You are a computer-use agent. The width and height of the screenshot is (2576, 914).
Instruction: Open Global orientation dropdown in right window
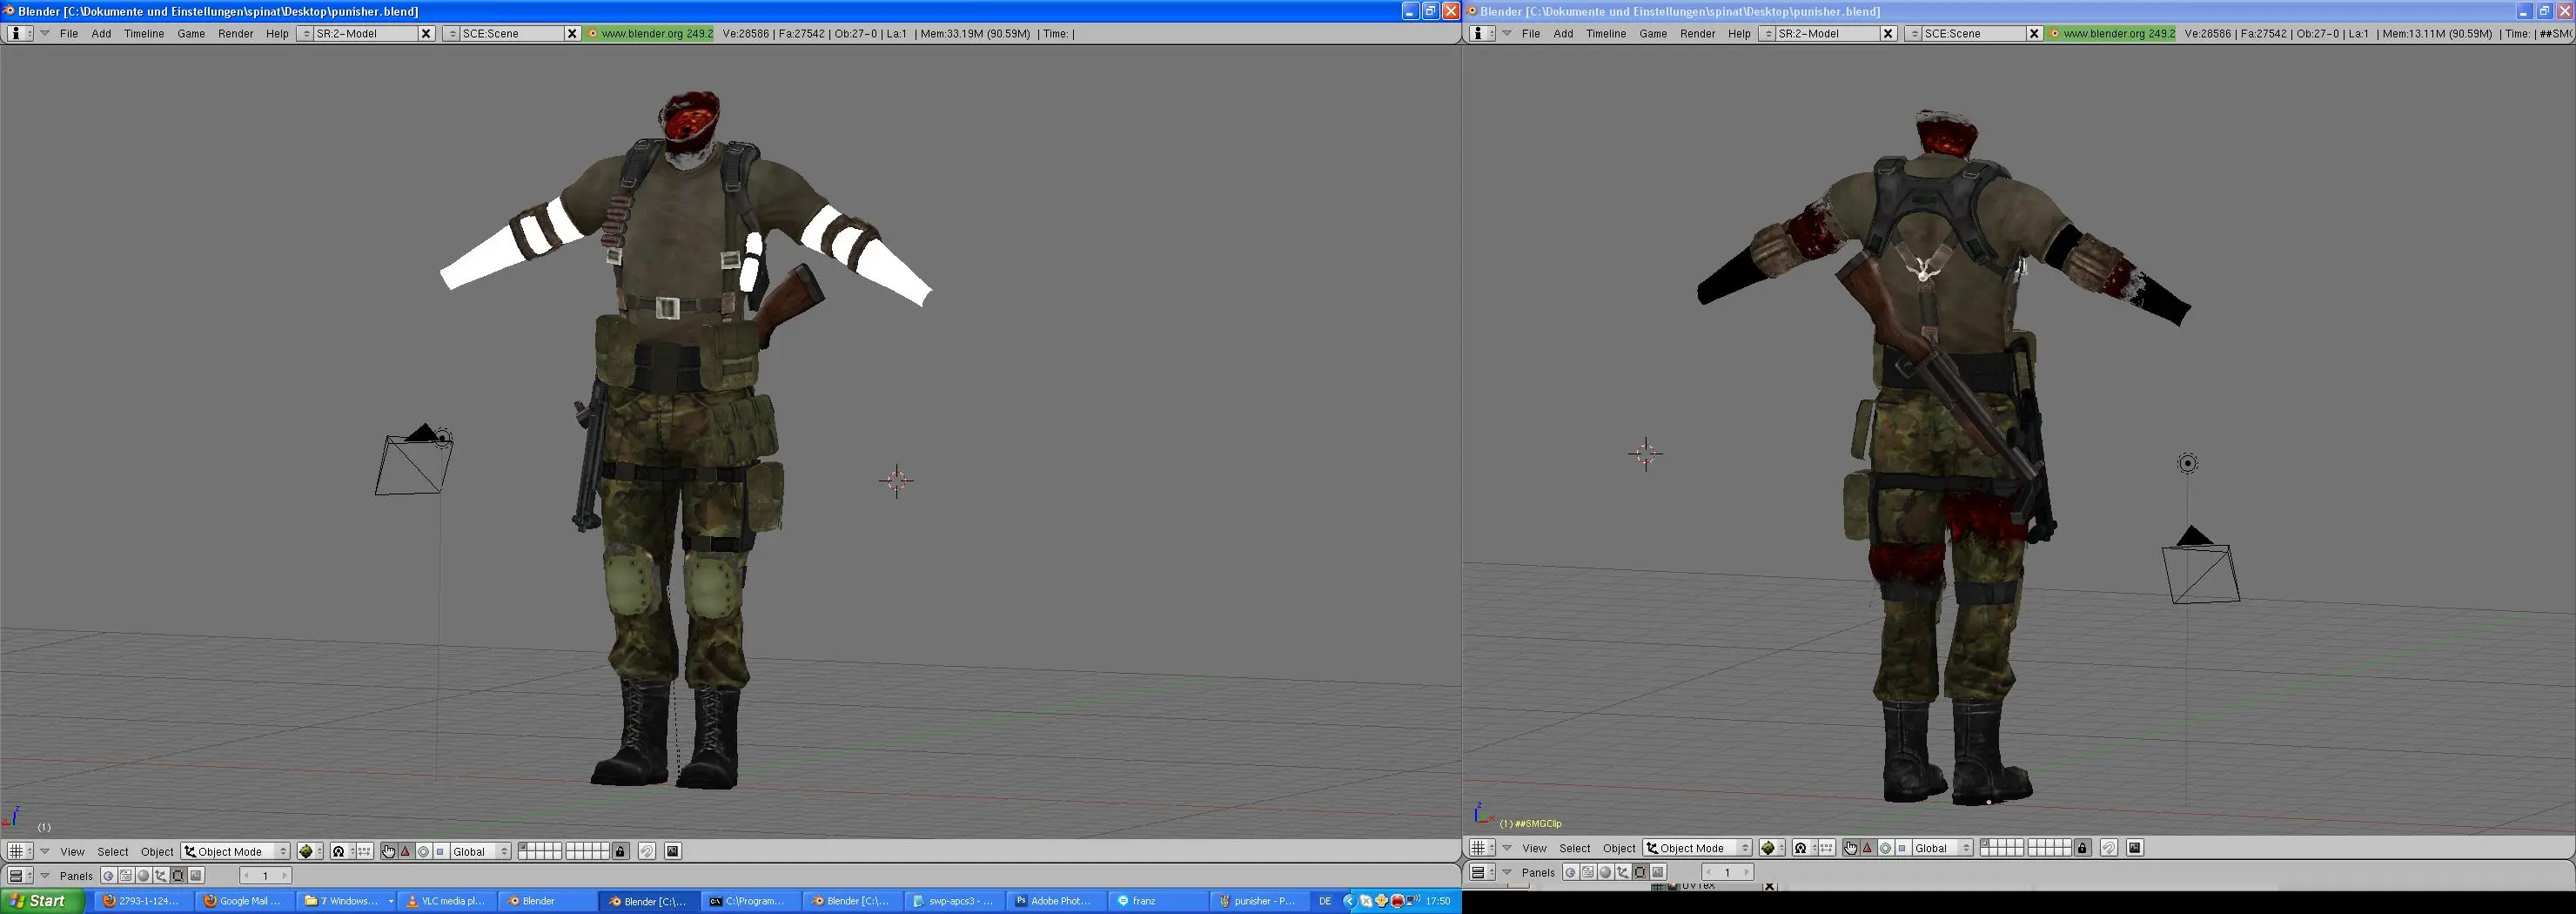[1943, 848]
